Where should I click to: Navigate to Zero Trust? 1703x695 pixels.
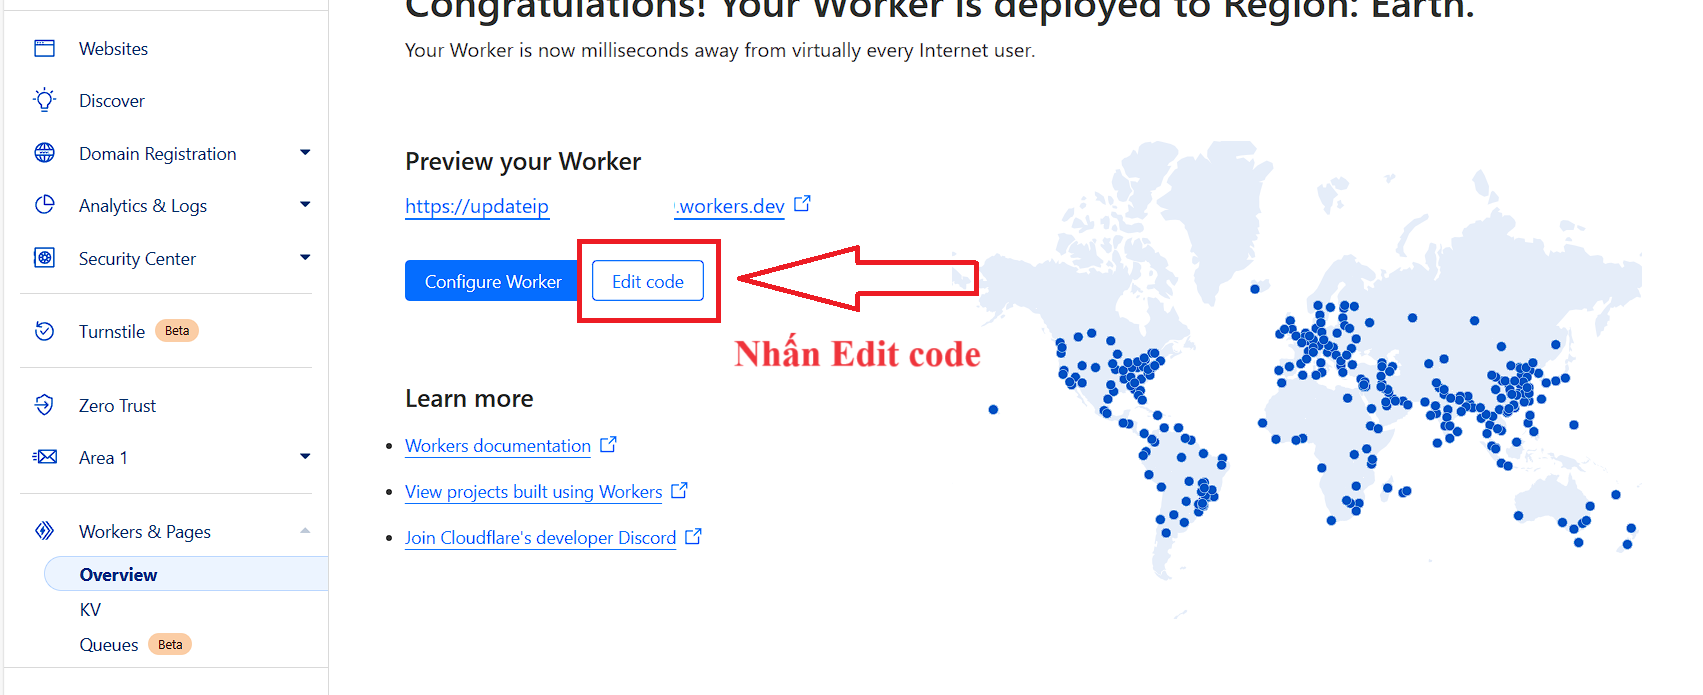coord(117,406)
